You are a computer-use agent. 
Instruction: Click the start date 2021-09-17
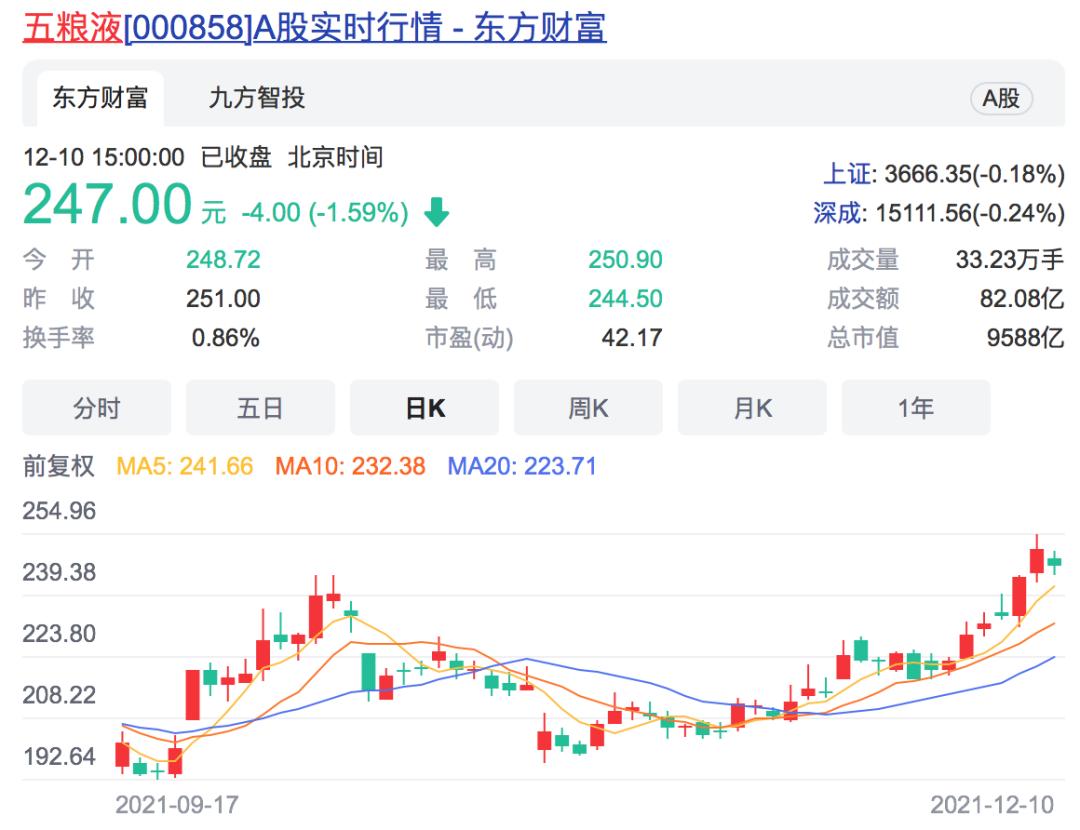177,805
